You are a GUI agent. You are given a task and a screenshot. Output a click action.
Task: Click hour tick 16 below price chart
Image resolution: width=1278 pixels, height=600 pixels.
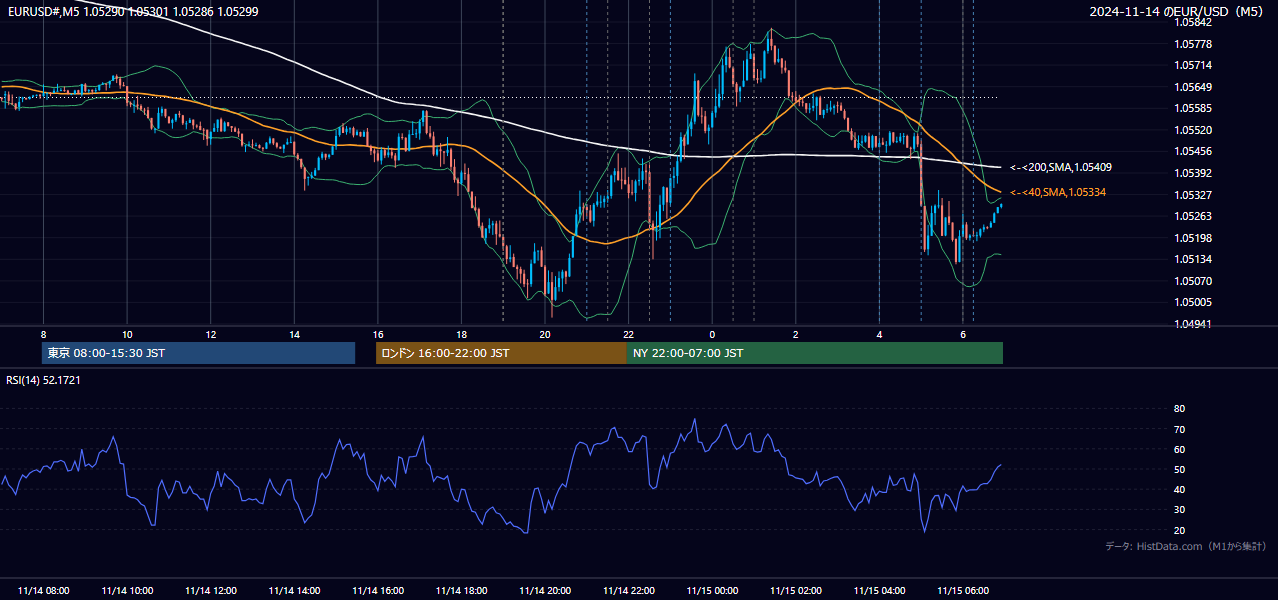coord(378,334)
